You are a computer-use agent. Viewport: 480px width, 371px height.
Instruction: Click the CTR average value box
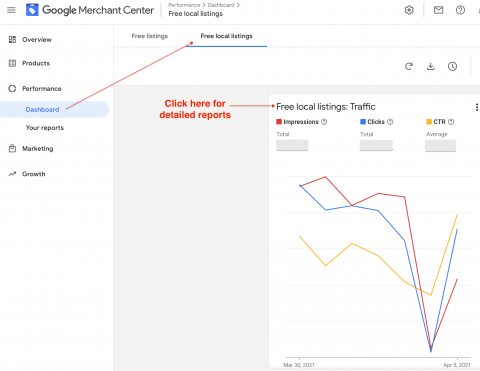pyautogui.click(x=440, y=146)
